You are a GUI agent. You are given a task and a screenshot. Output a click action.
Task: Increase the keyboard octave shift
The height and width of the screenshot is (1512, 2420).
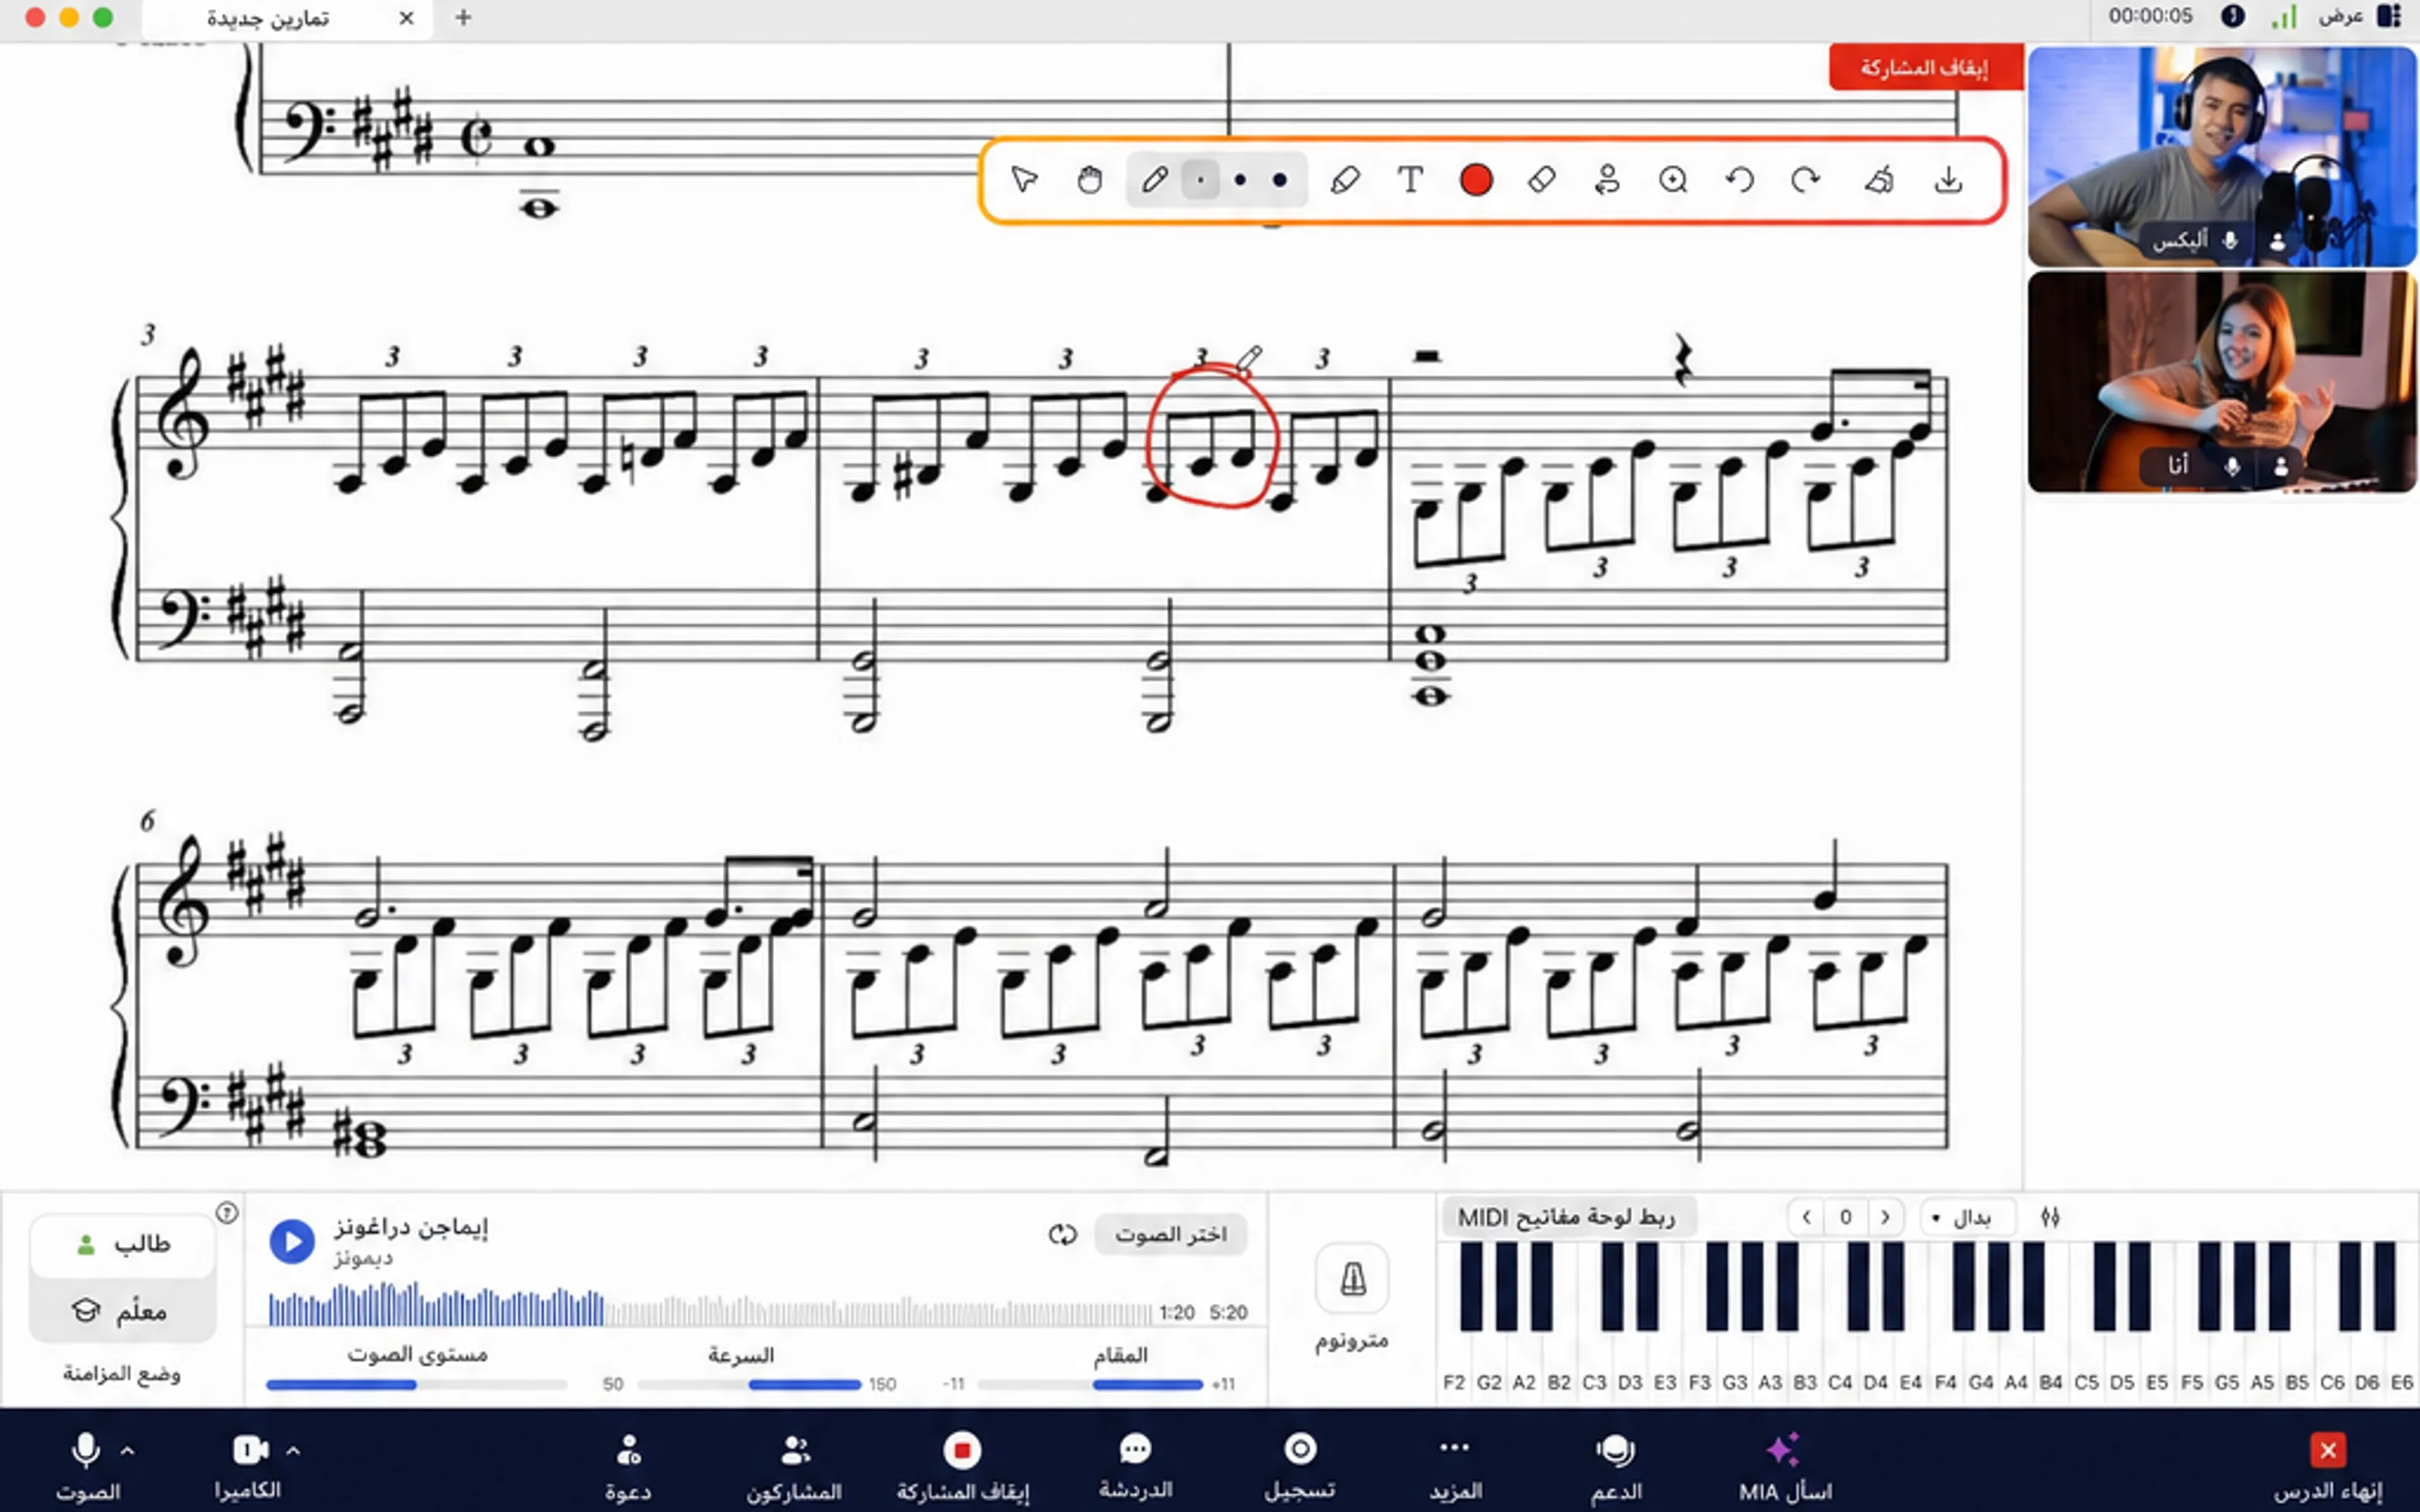(x=1885, y=1217)
